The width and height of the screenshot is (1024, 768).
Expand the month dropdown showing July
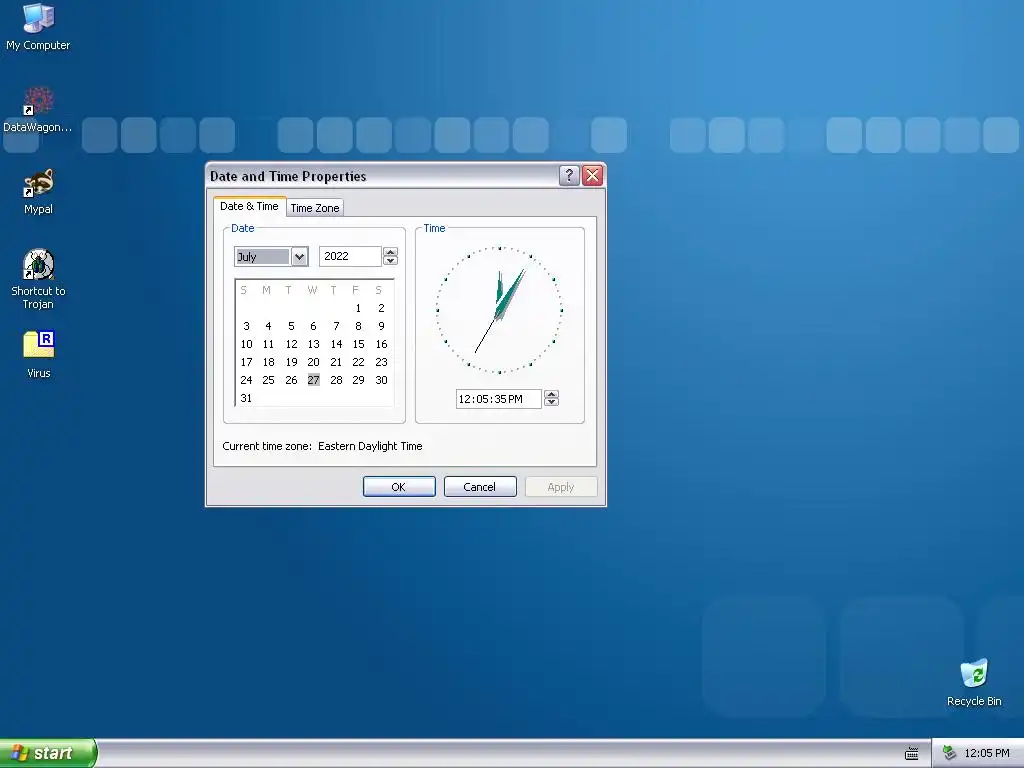299,257
